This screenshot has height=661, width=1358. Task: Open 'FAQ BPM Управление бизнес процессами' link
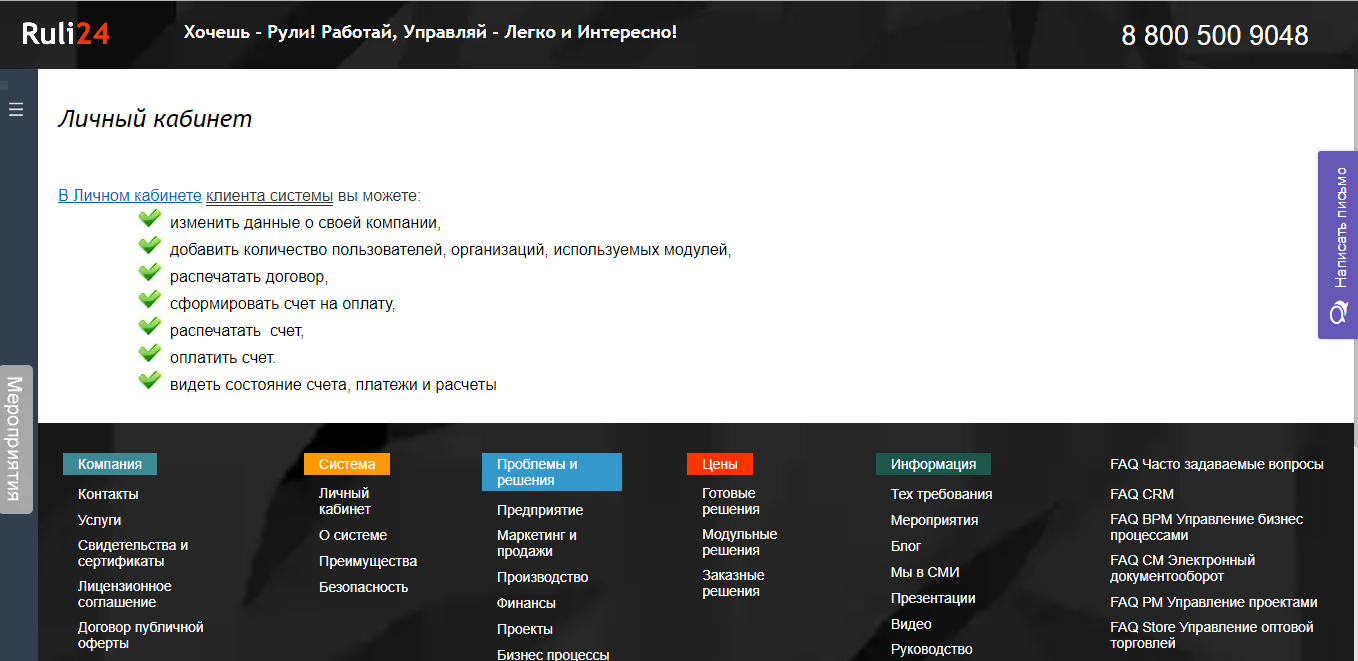tap(1207, 527)
